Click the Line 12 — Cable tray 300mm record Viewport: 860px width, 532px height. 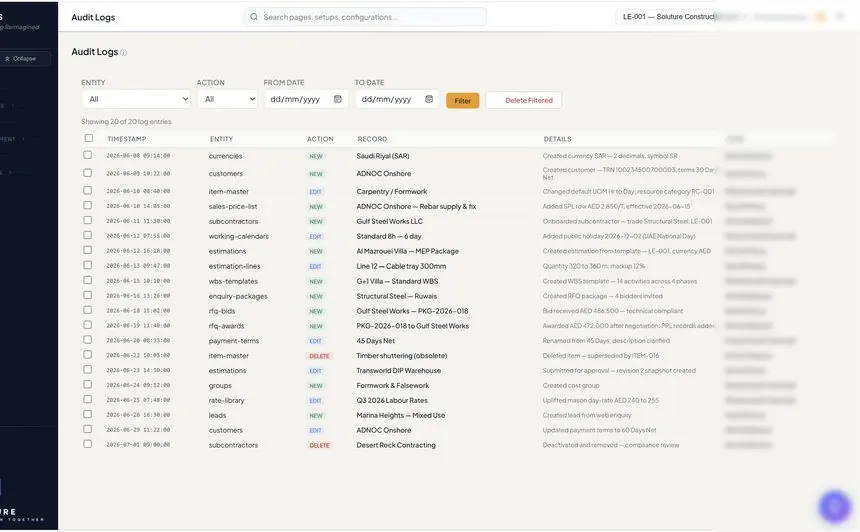[x=401, y=267]
